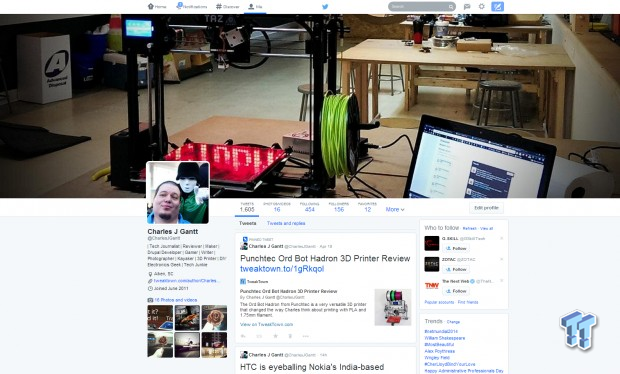
Task: Open the settings gear menu
Action: click(x=482, y=6)
